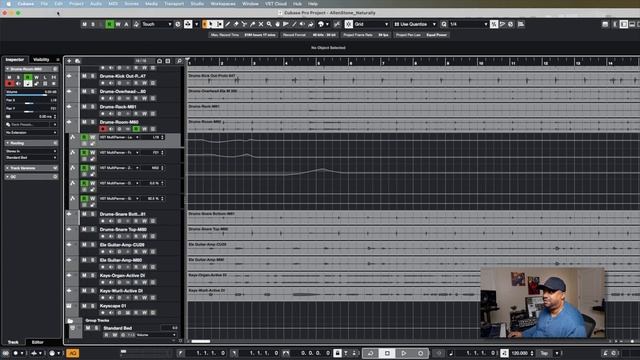Select the Draw pencil tool
Screen dimensions: 640x360
coord(228,24)
